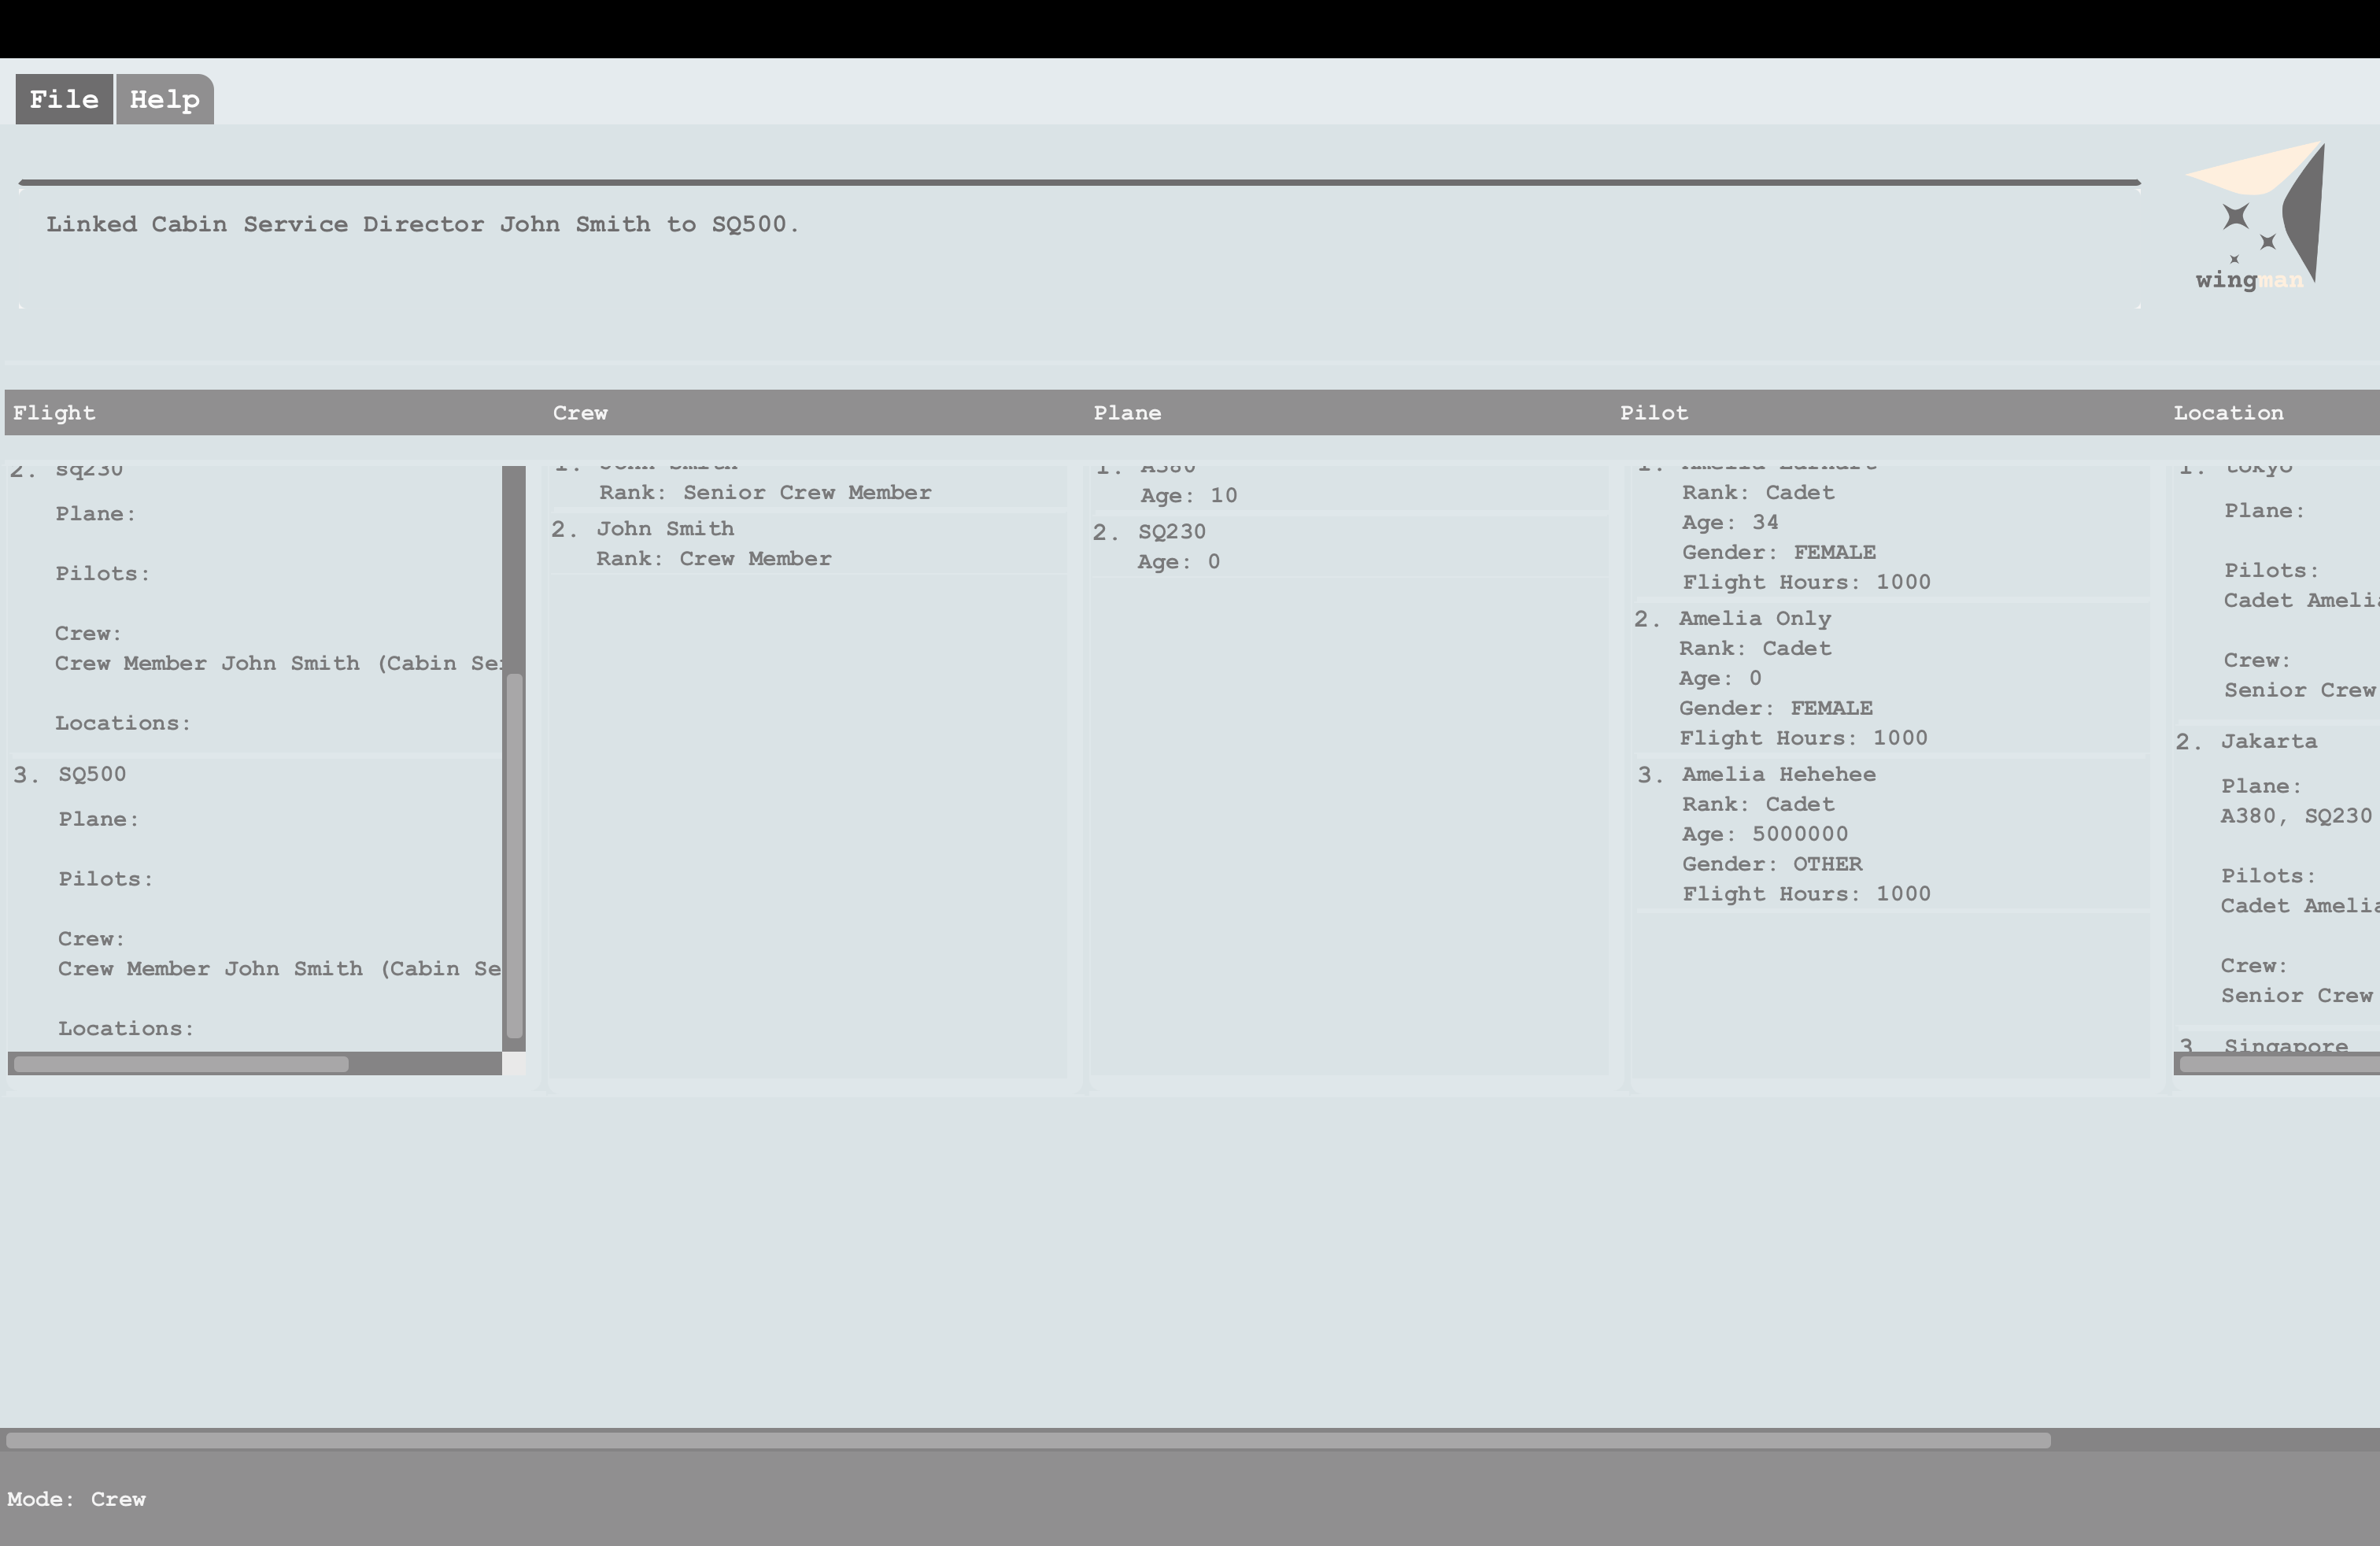Select the SQ500 flight entry
Image resolution: width=2380 pixels, height=1546 pixels.
pos(255,902)
